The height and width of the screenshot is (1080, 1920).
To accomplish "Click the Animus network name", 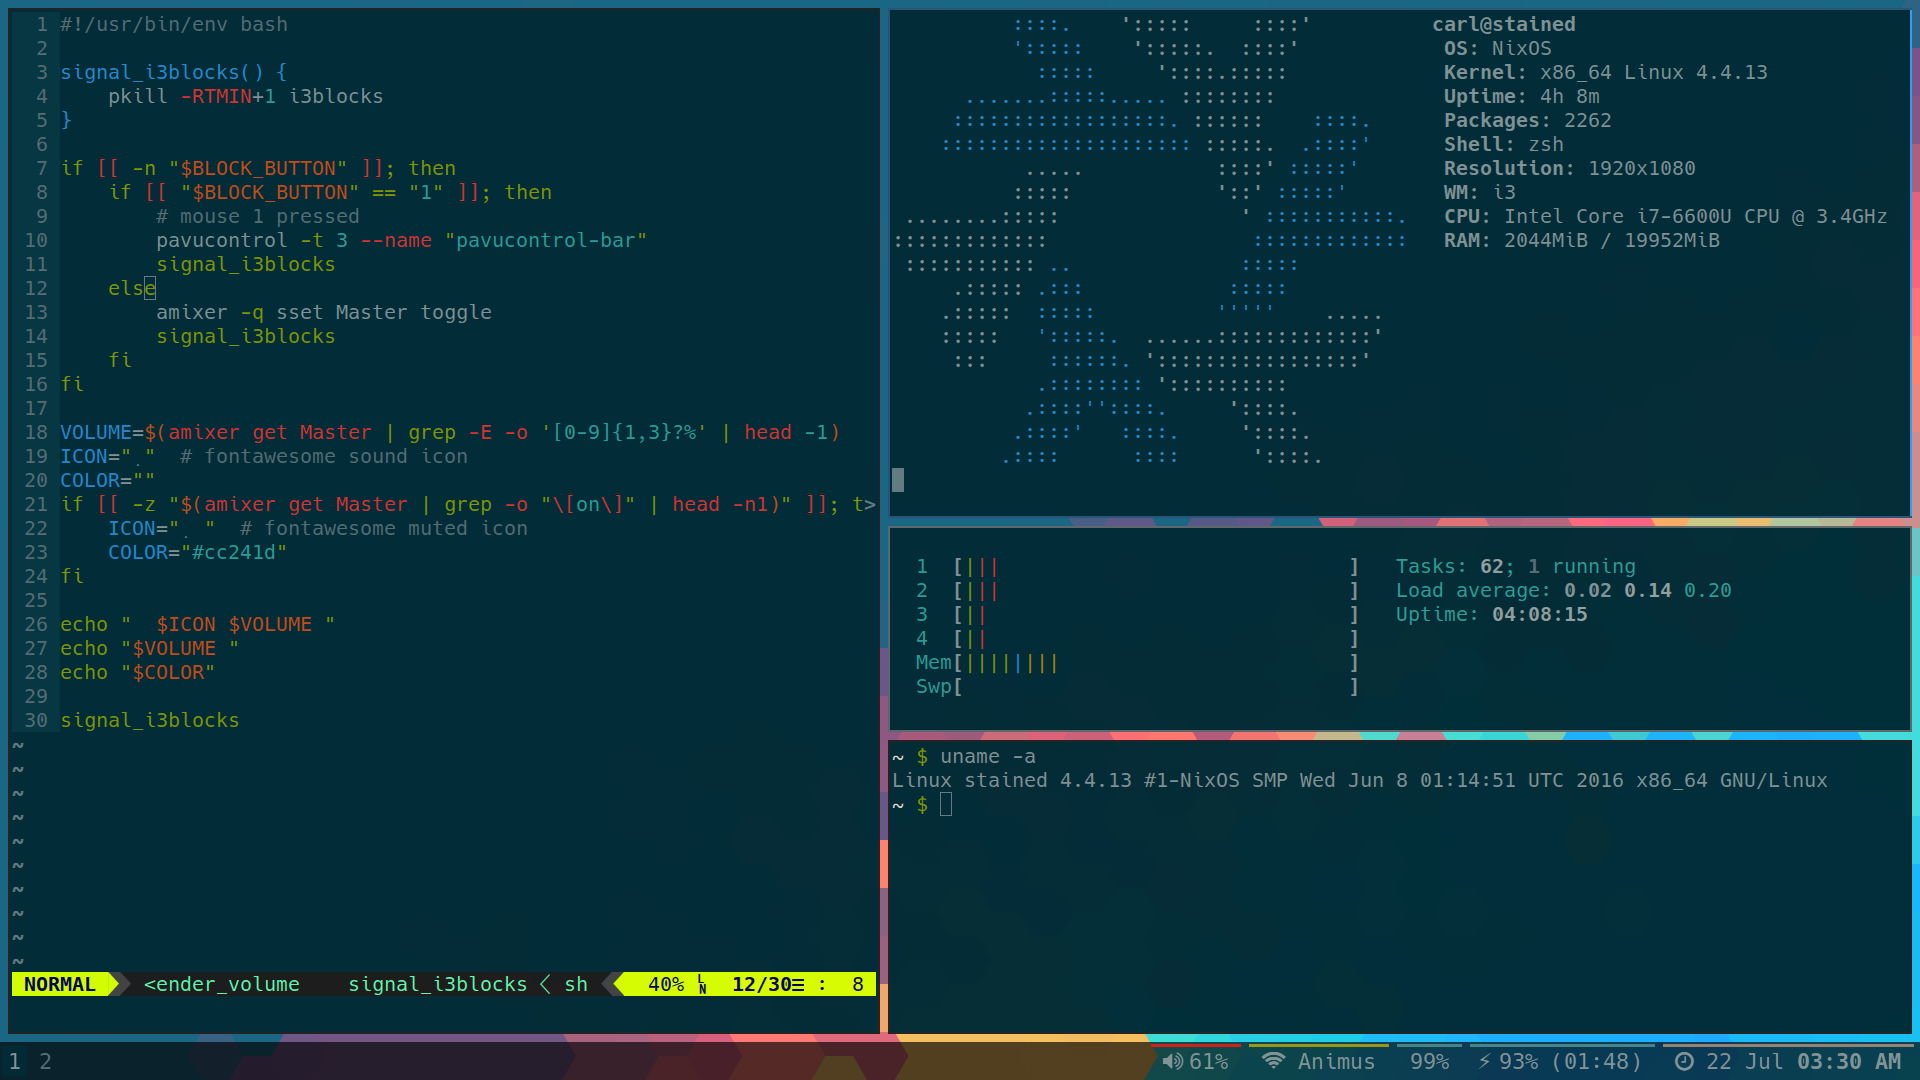I will [x=1337, y=1061].
